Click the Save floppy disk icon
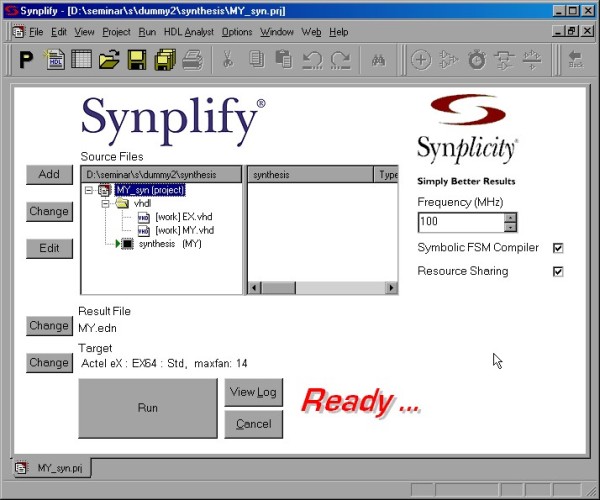The height and width of the screenshot is (500, 600). coord(137,60)
